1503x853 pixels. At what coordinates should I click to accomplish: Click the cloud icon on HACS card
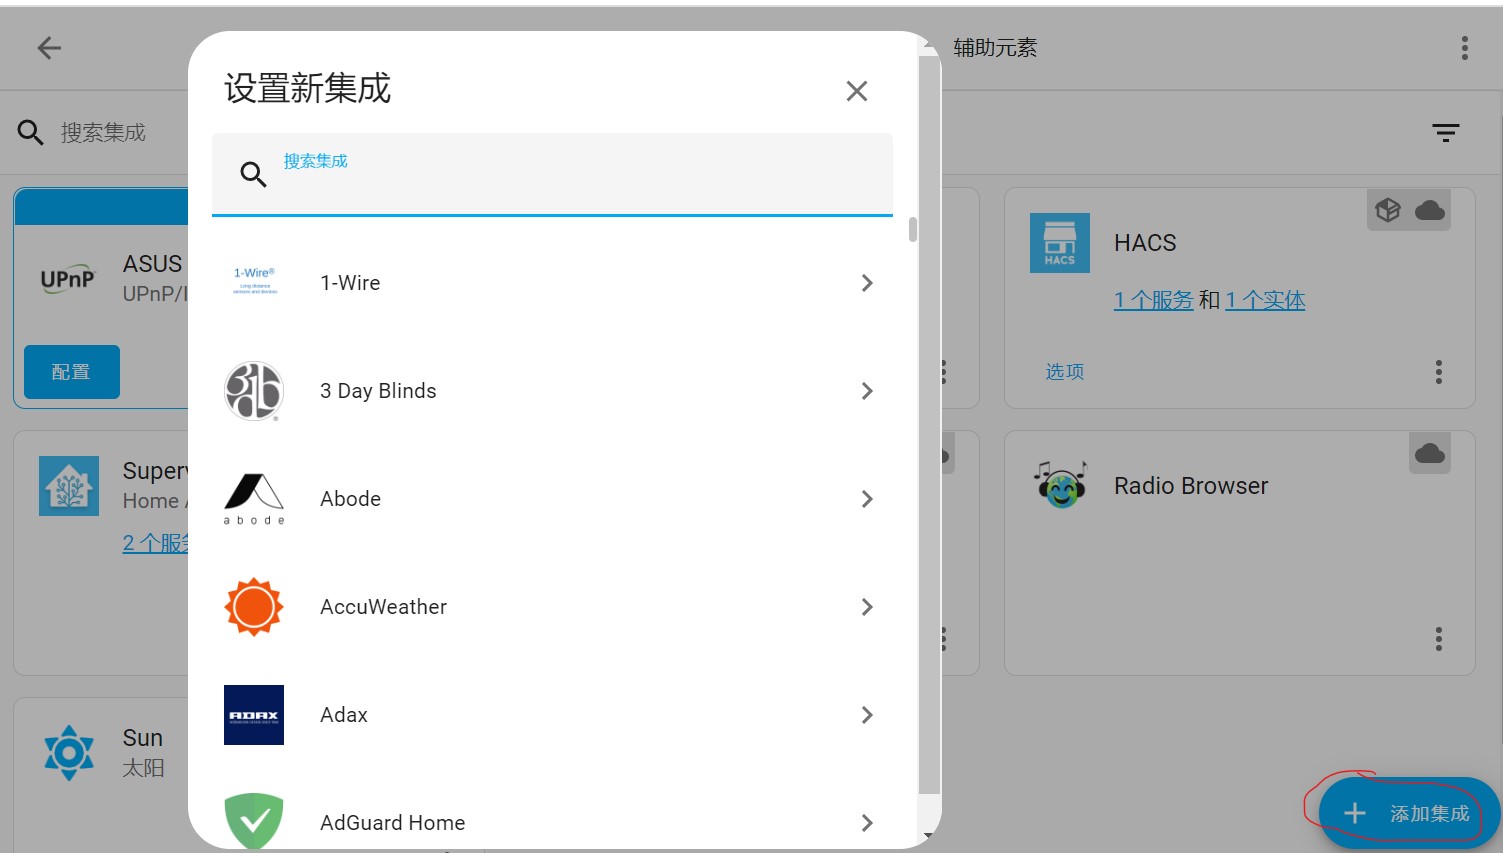pyautogui.click(x=1430, y=210)
